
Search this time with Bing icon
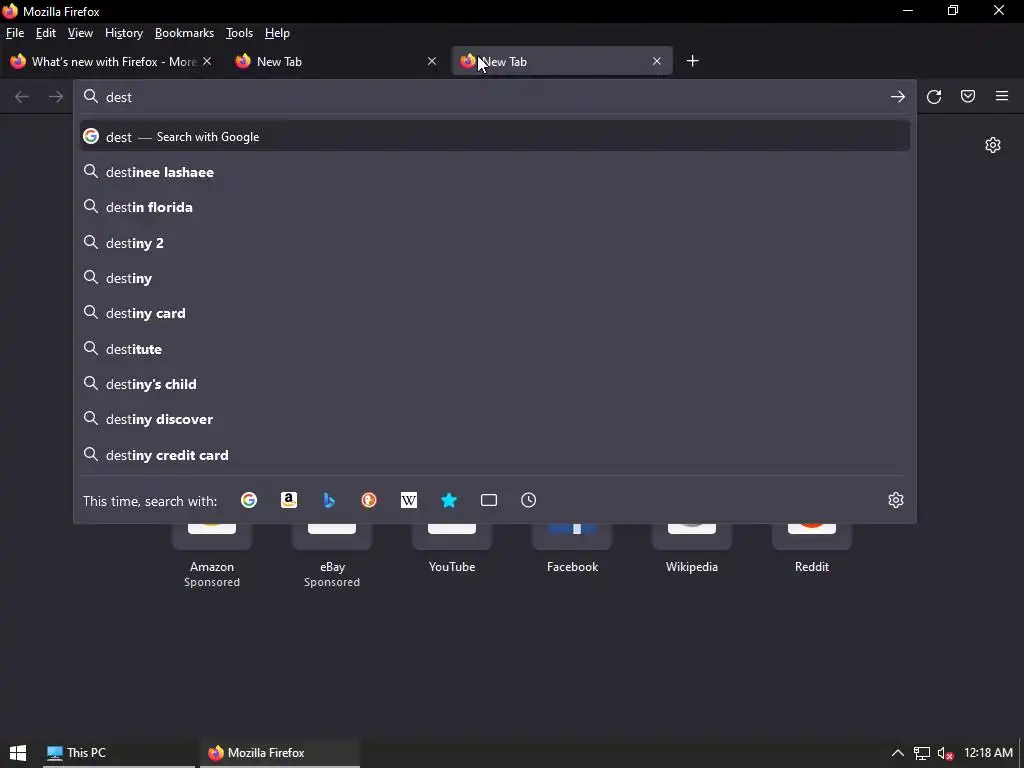[x=329, y=500]
